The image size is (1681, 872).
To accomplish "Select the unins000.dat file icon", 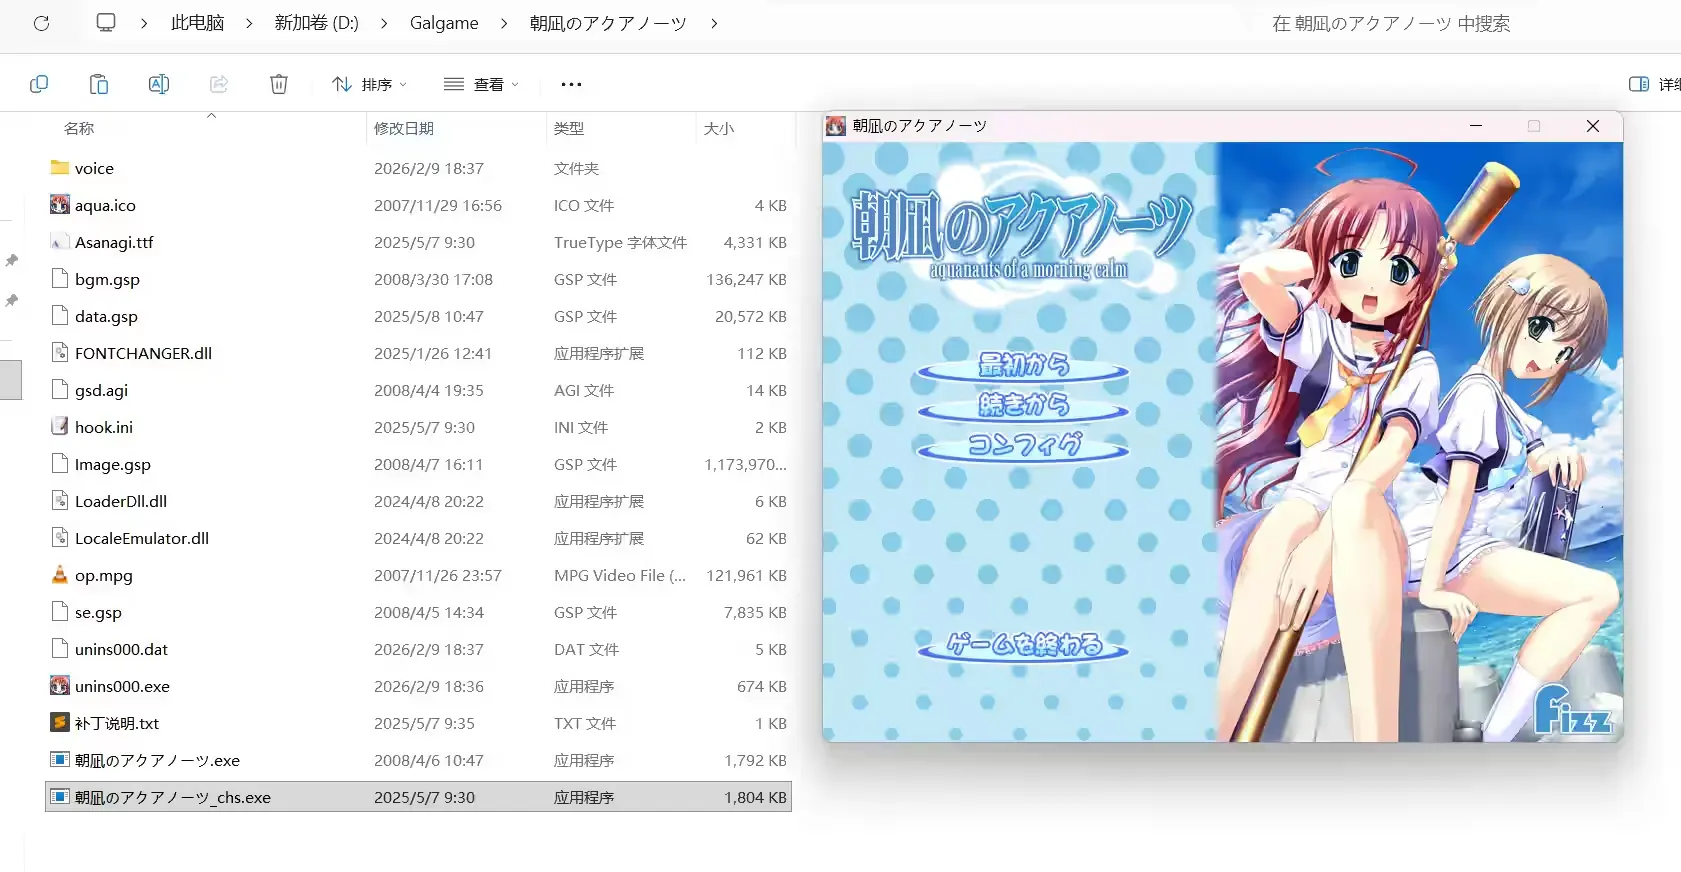I will pyautogui.click(x=60, y=649).
